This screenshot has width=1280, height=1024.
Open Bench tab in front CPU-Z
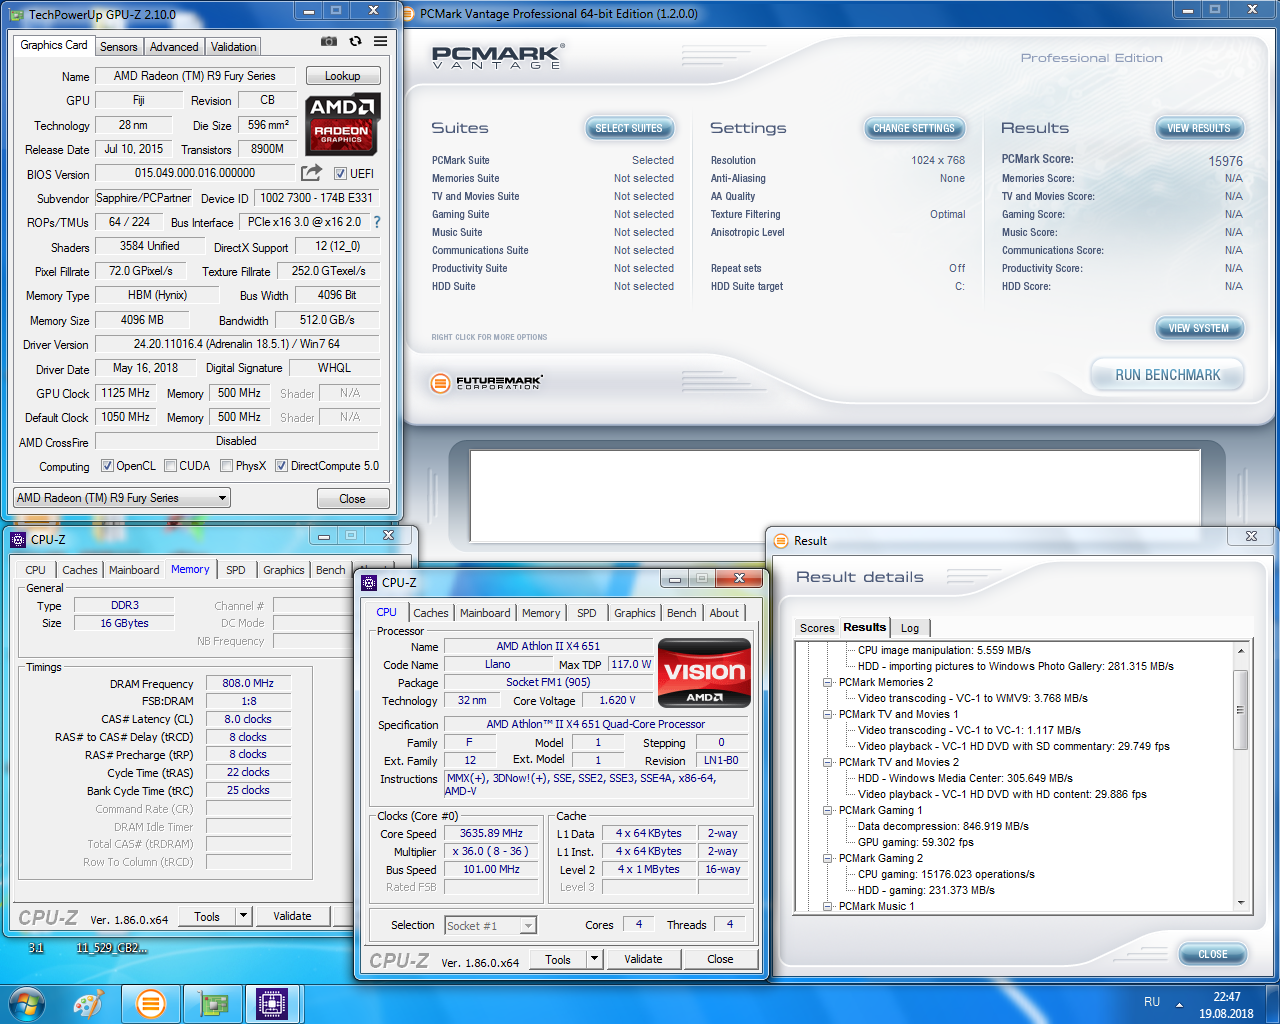click(682, 613)
